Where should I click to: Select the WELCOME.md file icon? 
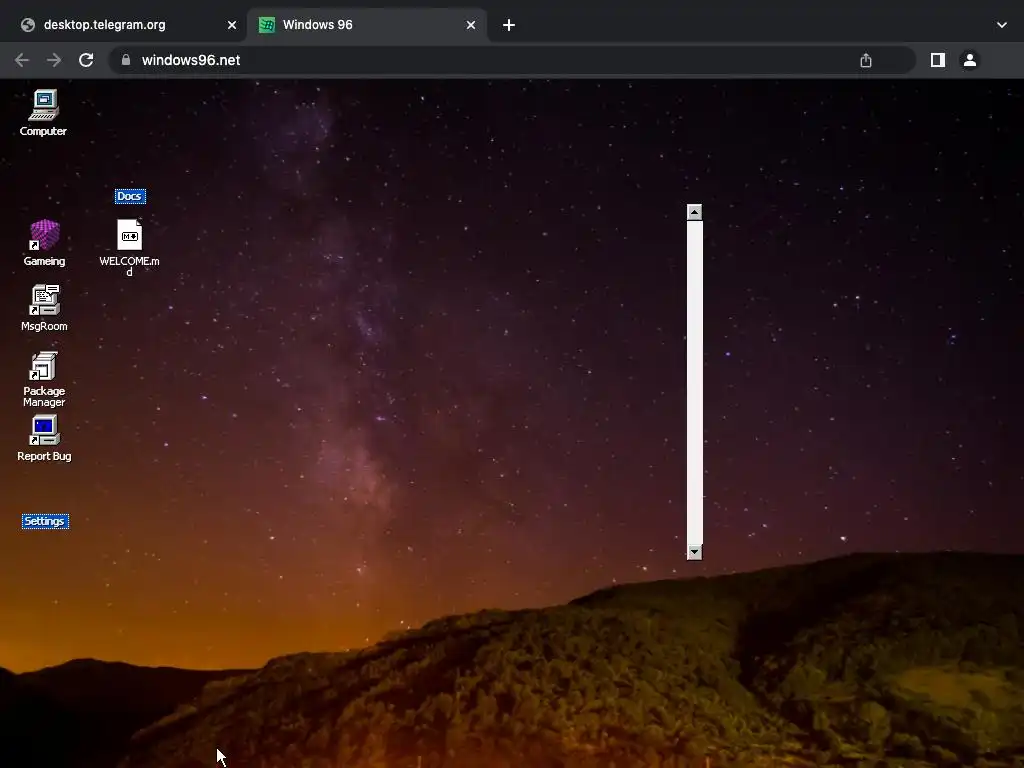tap(129, 248)
